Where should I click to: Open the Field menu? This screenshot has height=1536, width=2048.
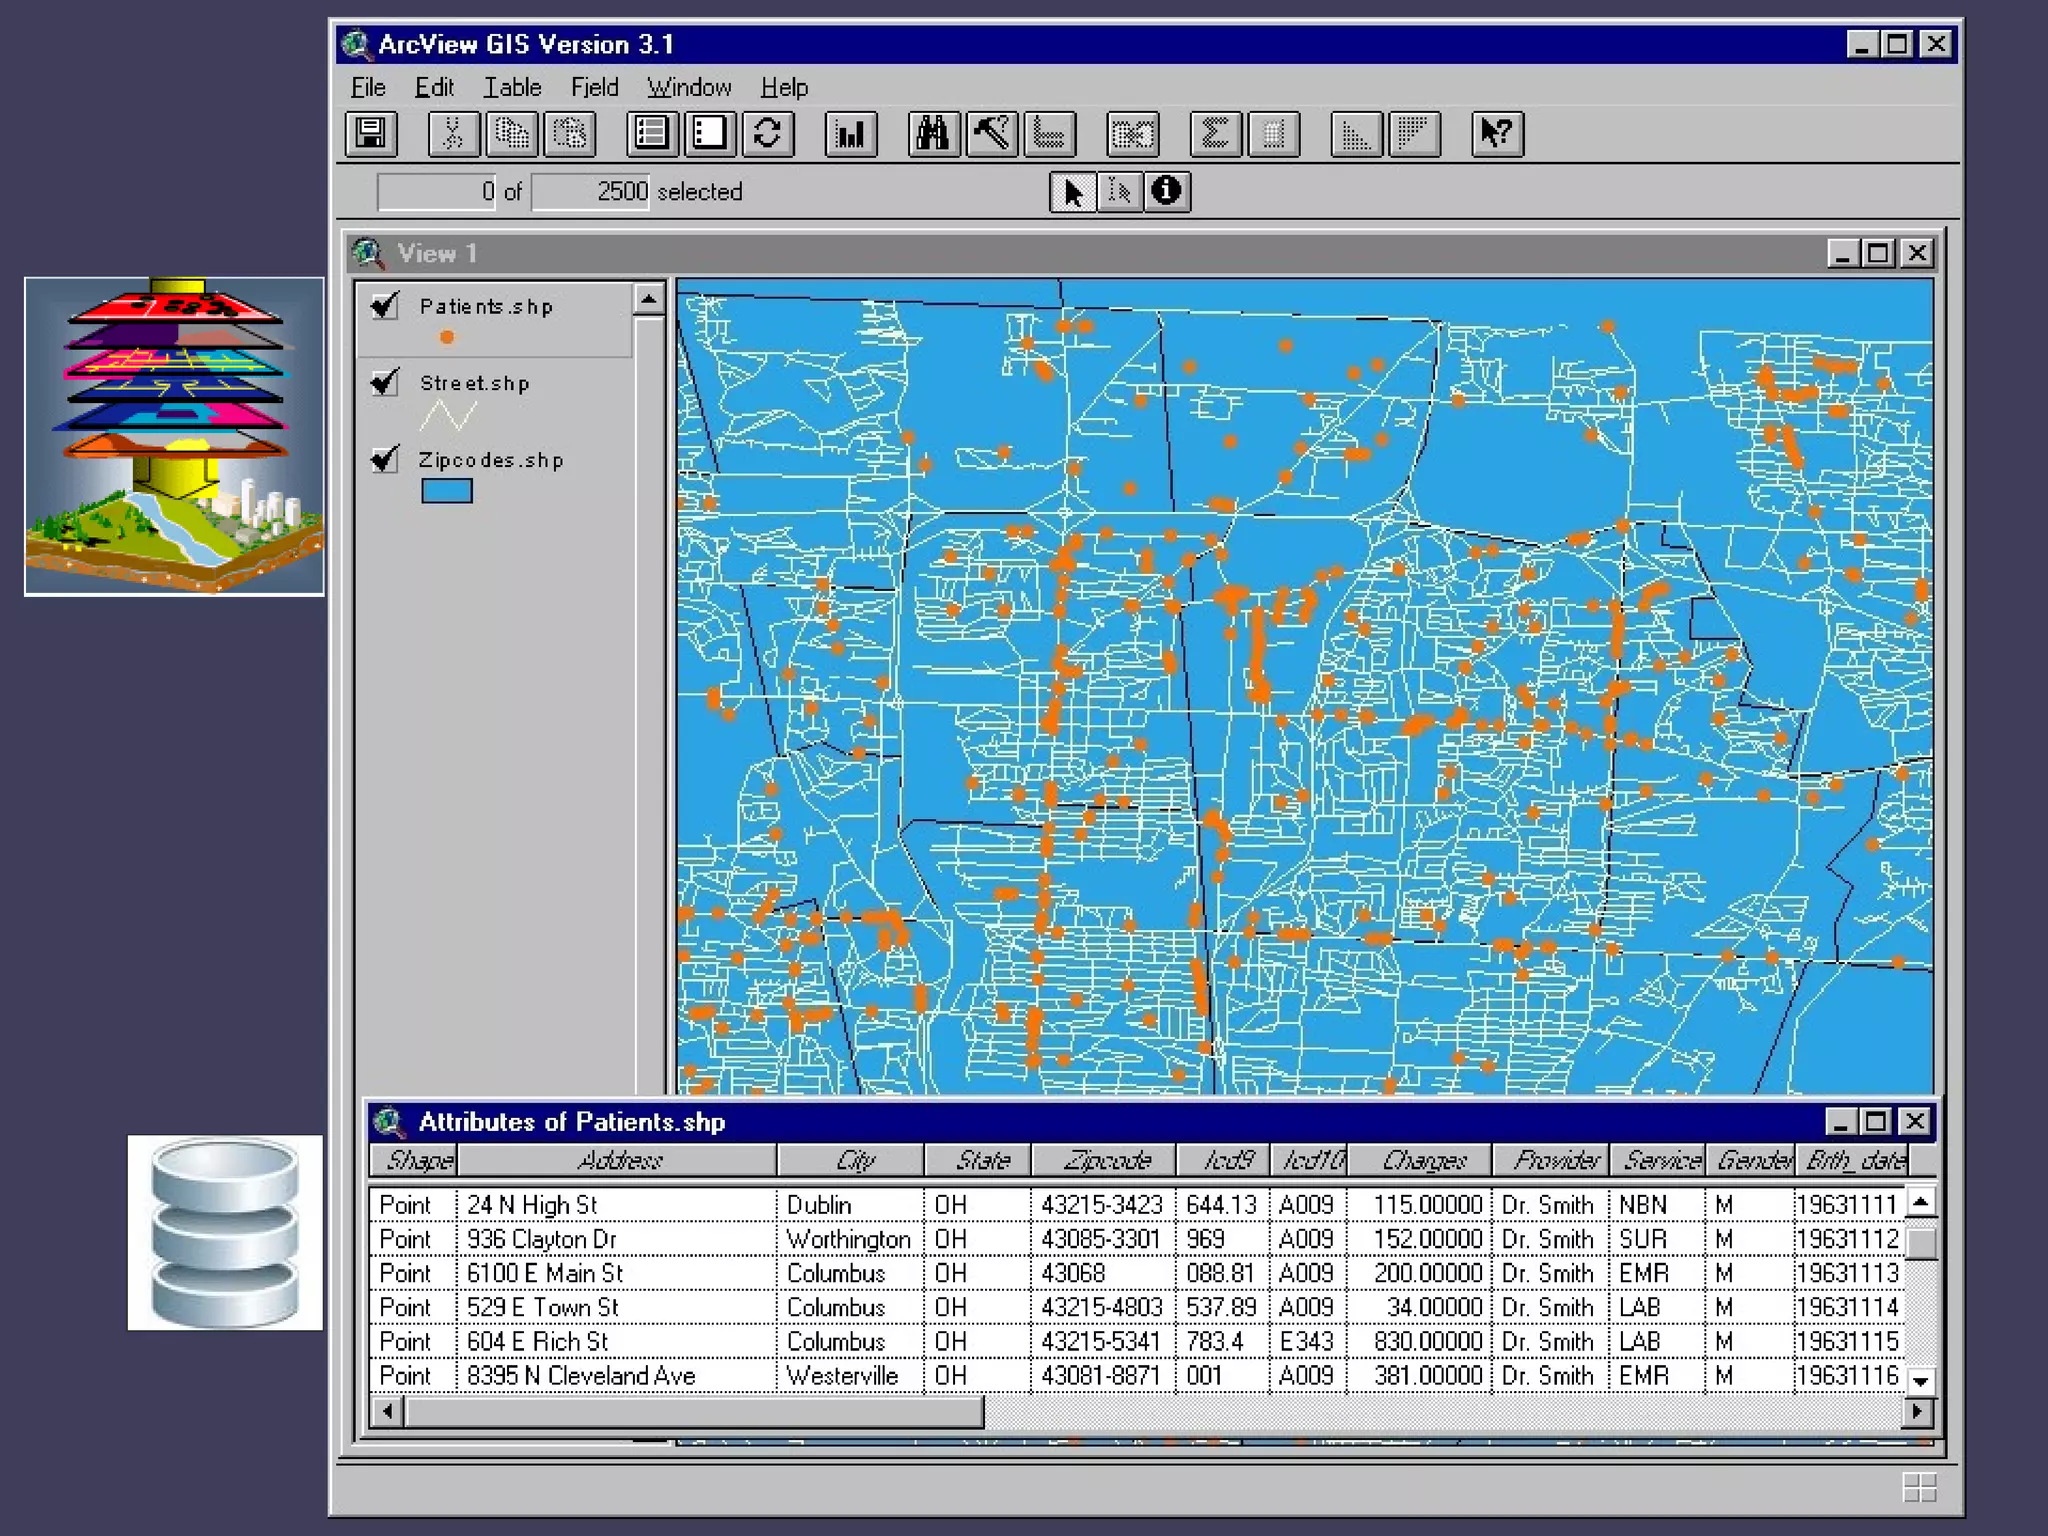pyautogui.click(x=594, y=88)
